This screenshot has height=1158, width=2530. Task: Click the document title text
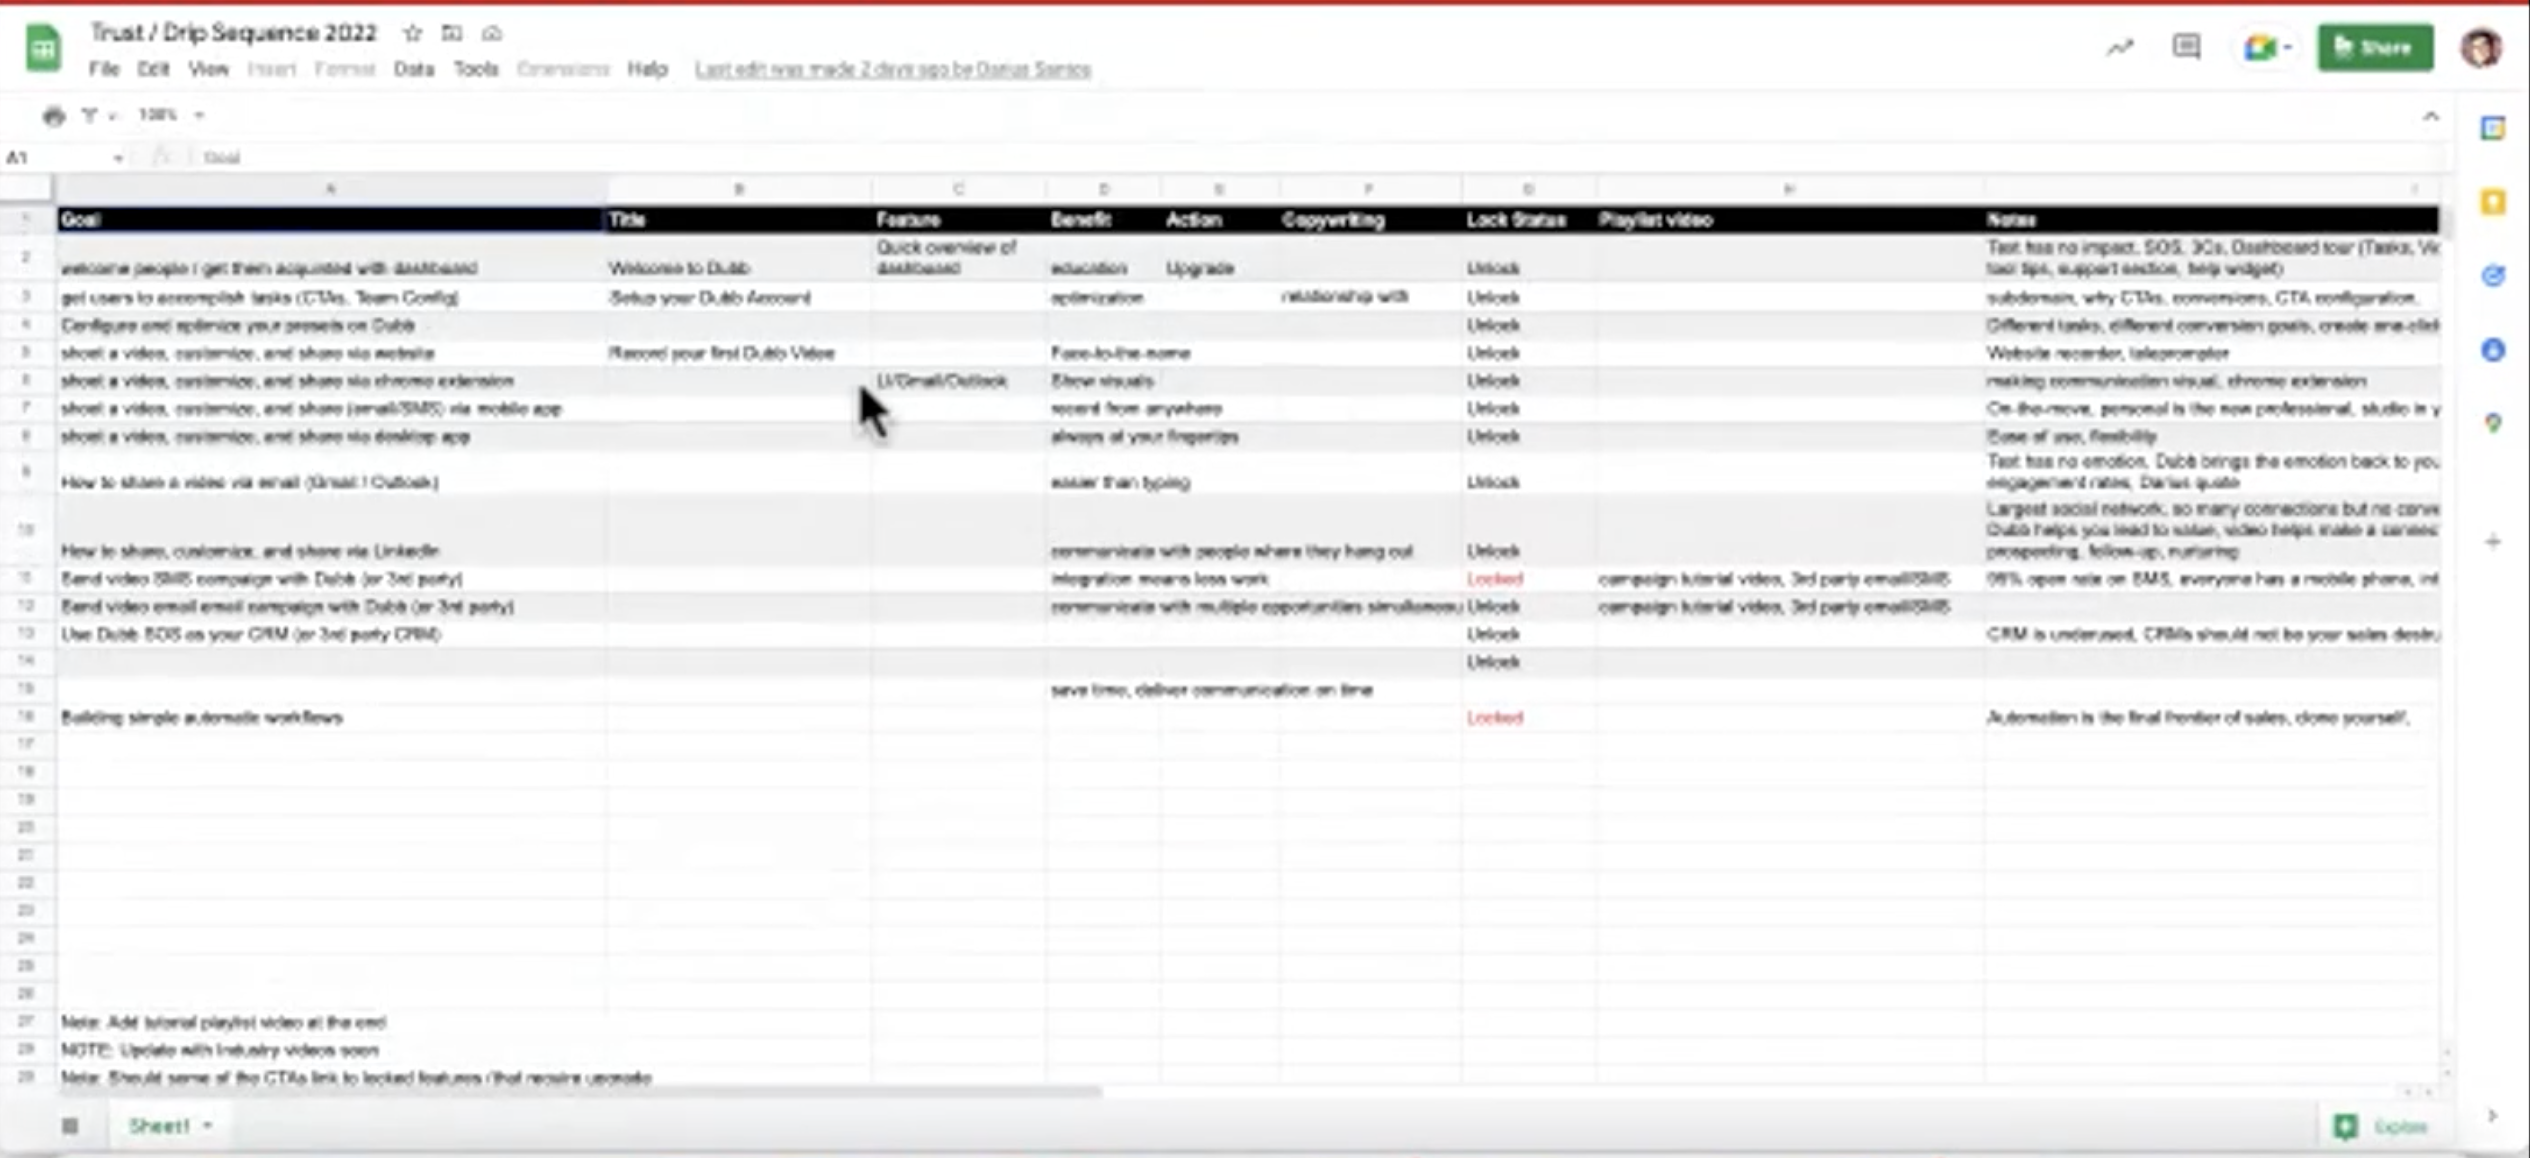click(x=234, y=33)
